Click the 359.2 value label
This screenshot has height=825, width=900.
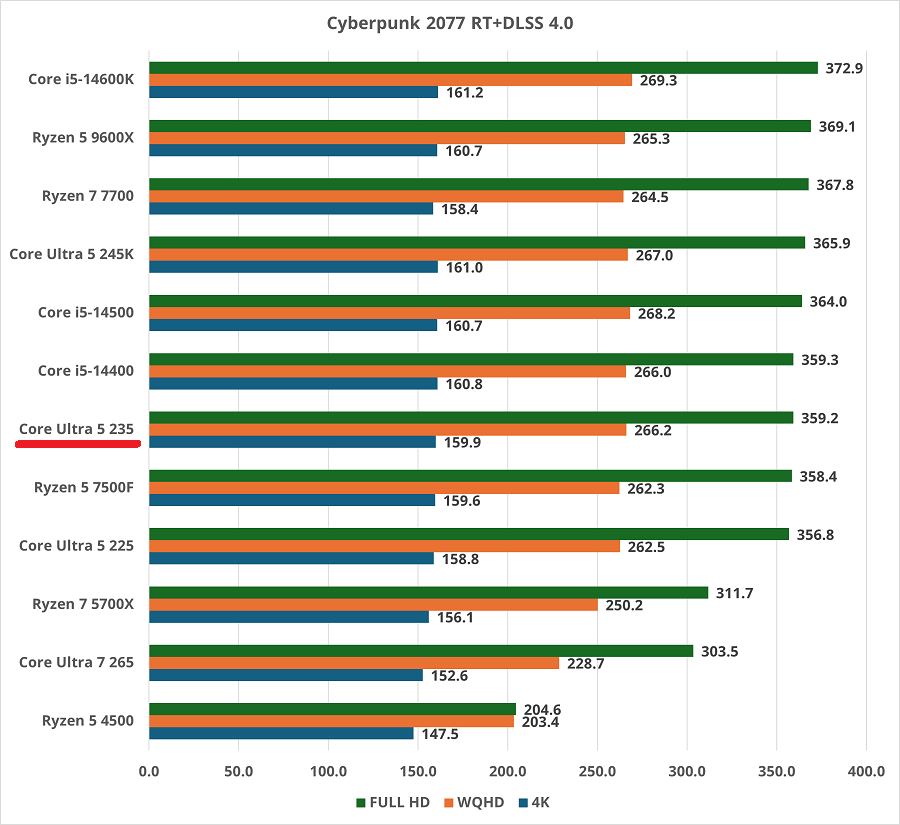820,419
